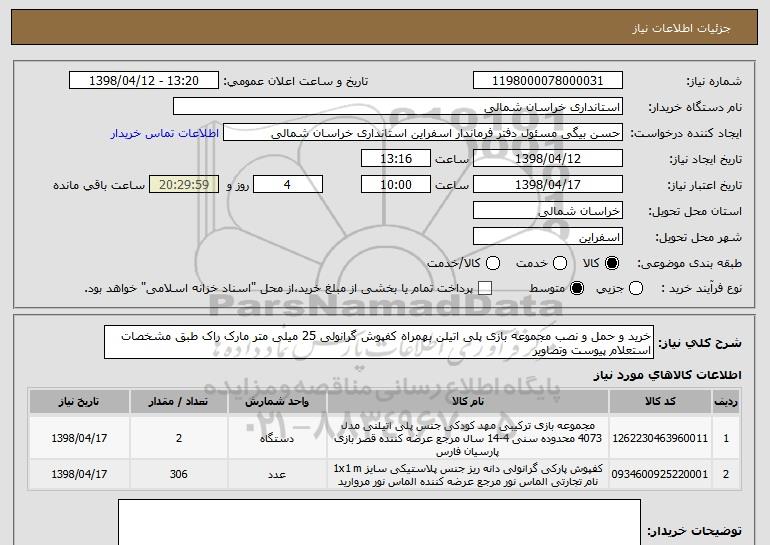Click the request creator name field
This screenshot has width=770, height=545.
[423, 133]
